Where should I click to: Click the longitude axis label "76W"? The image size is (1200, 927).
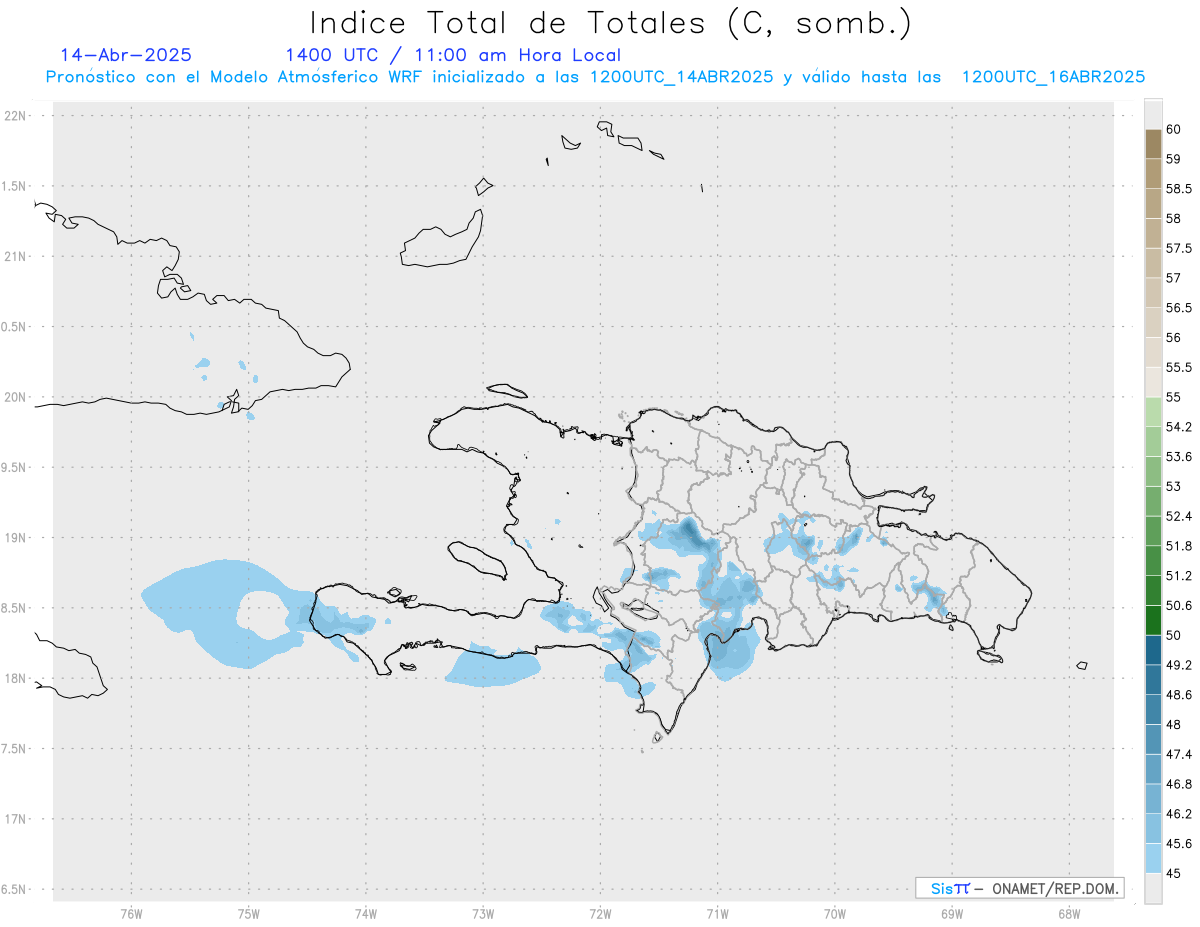coord(131,913)
